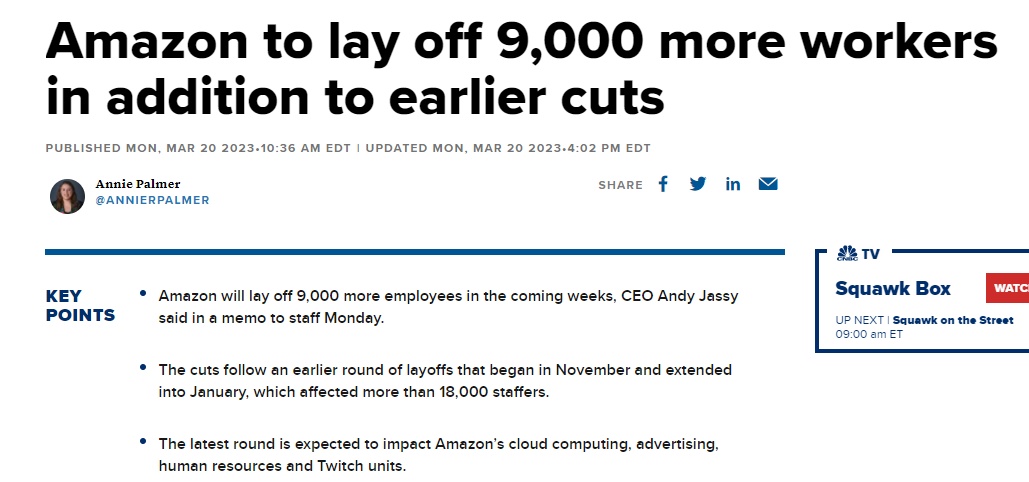The image size is (1029, 482).
Task: Click the KEY POINTS heading
Action: (x=80, y=305)
